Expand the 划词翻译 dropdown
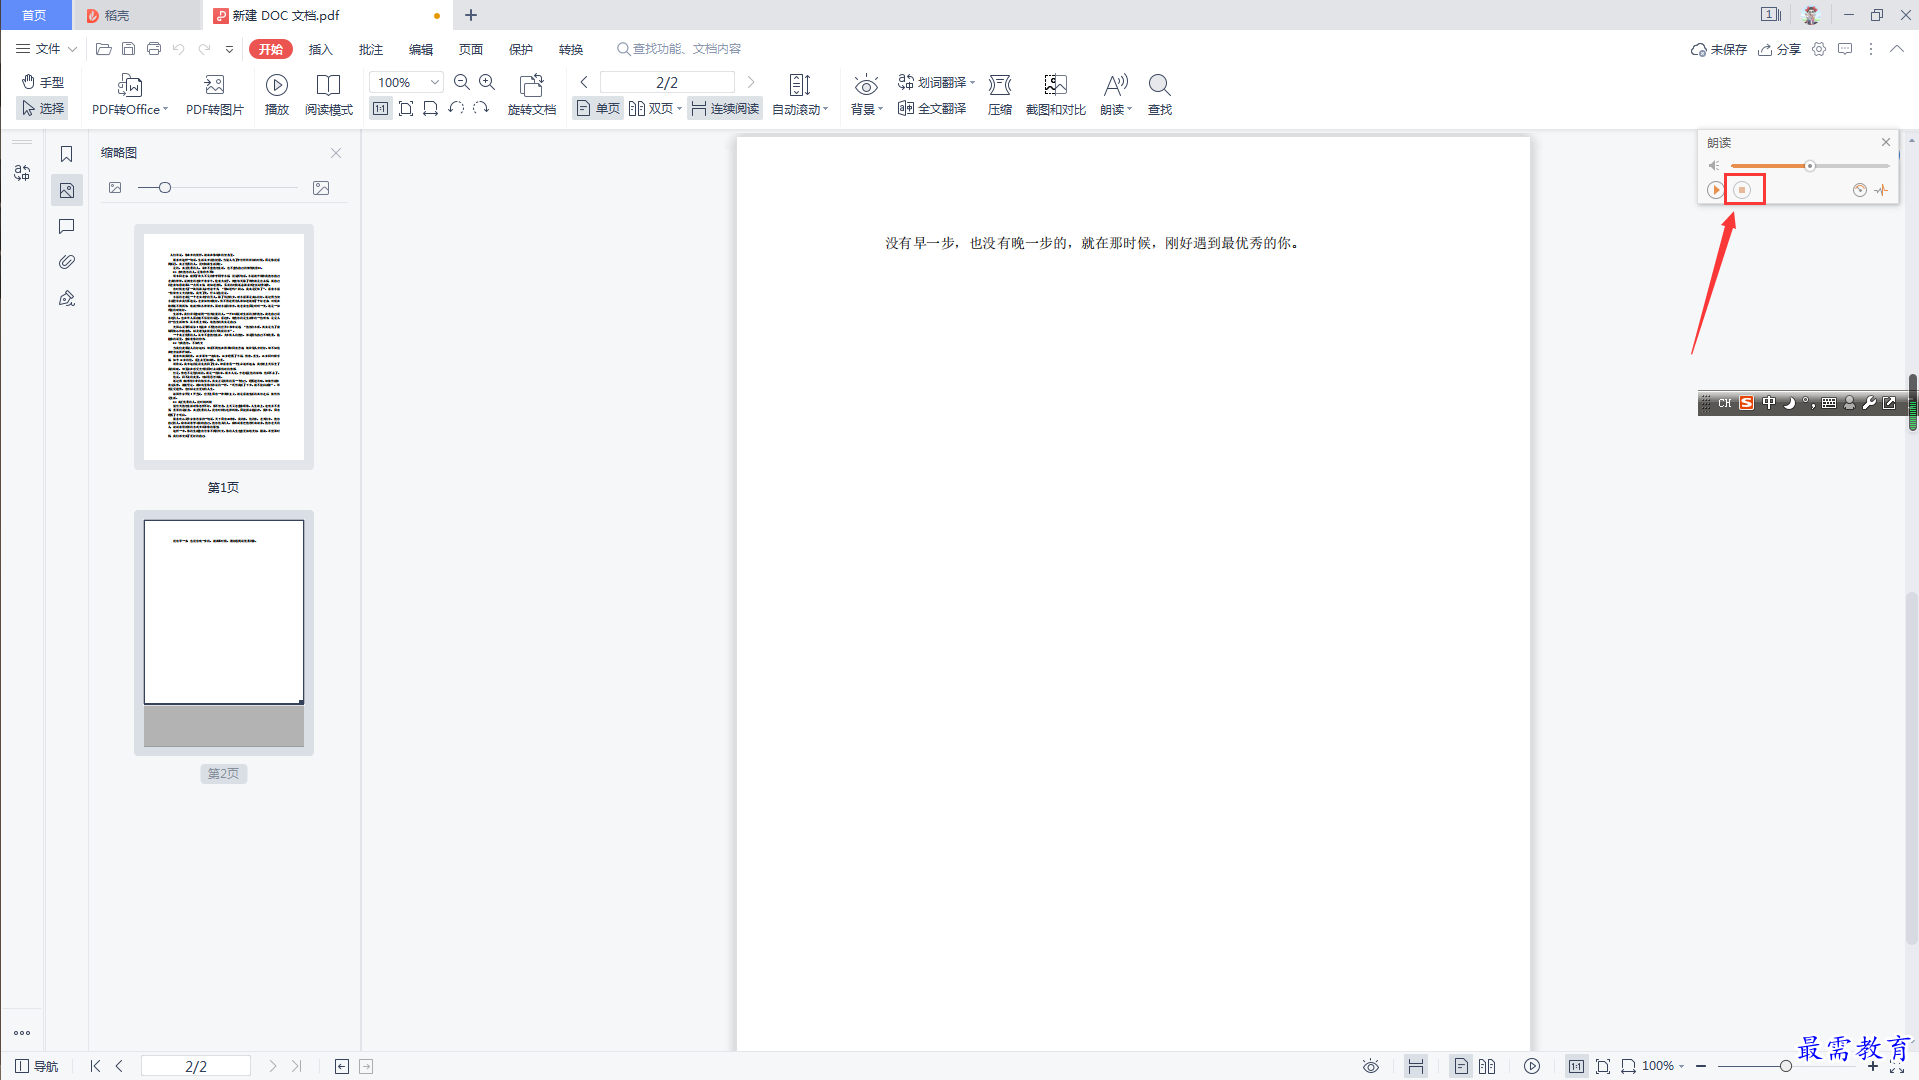This screenshot has height=1080, width=1919. [972, 83]
